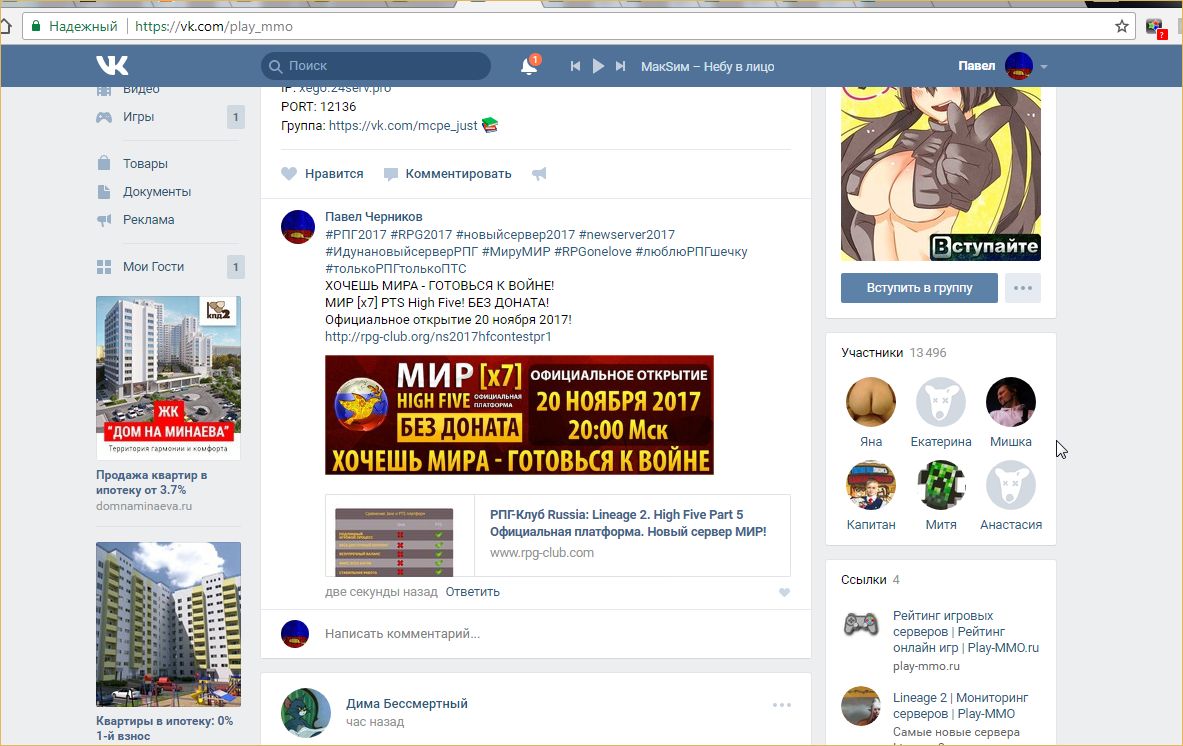The image size is (1183, 746).
Task: Open the МИР x7 High Five banner image
Action: point(519,414)
